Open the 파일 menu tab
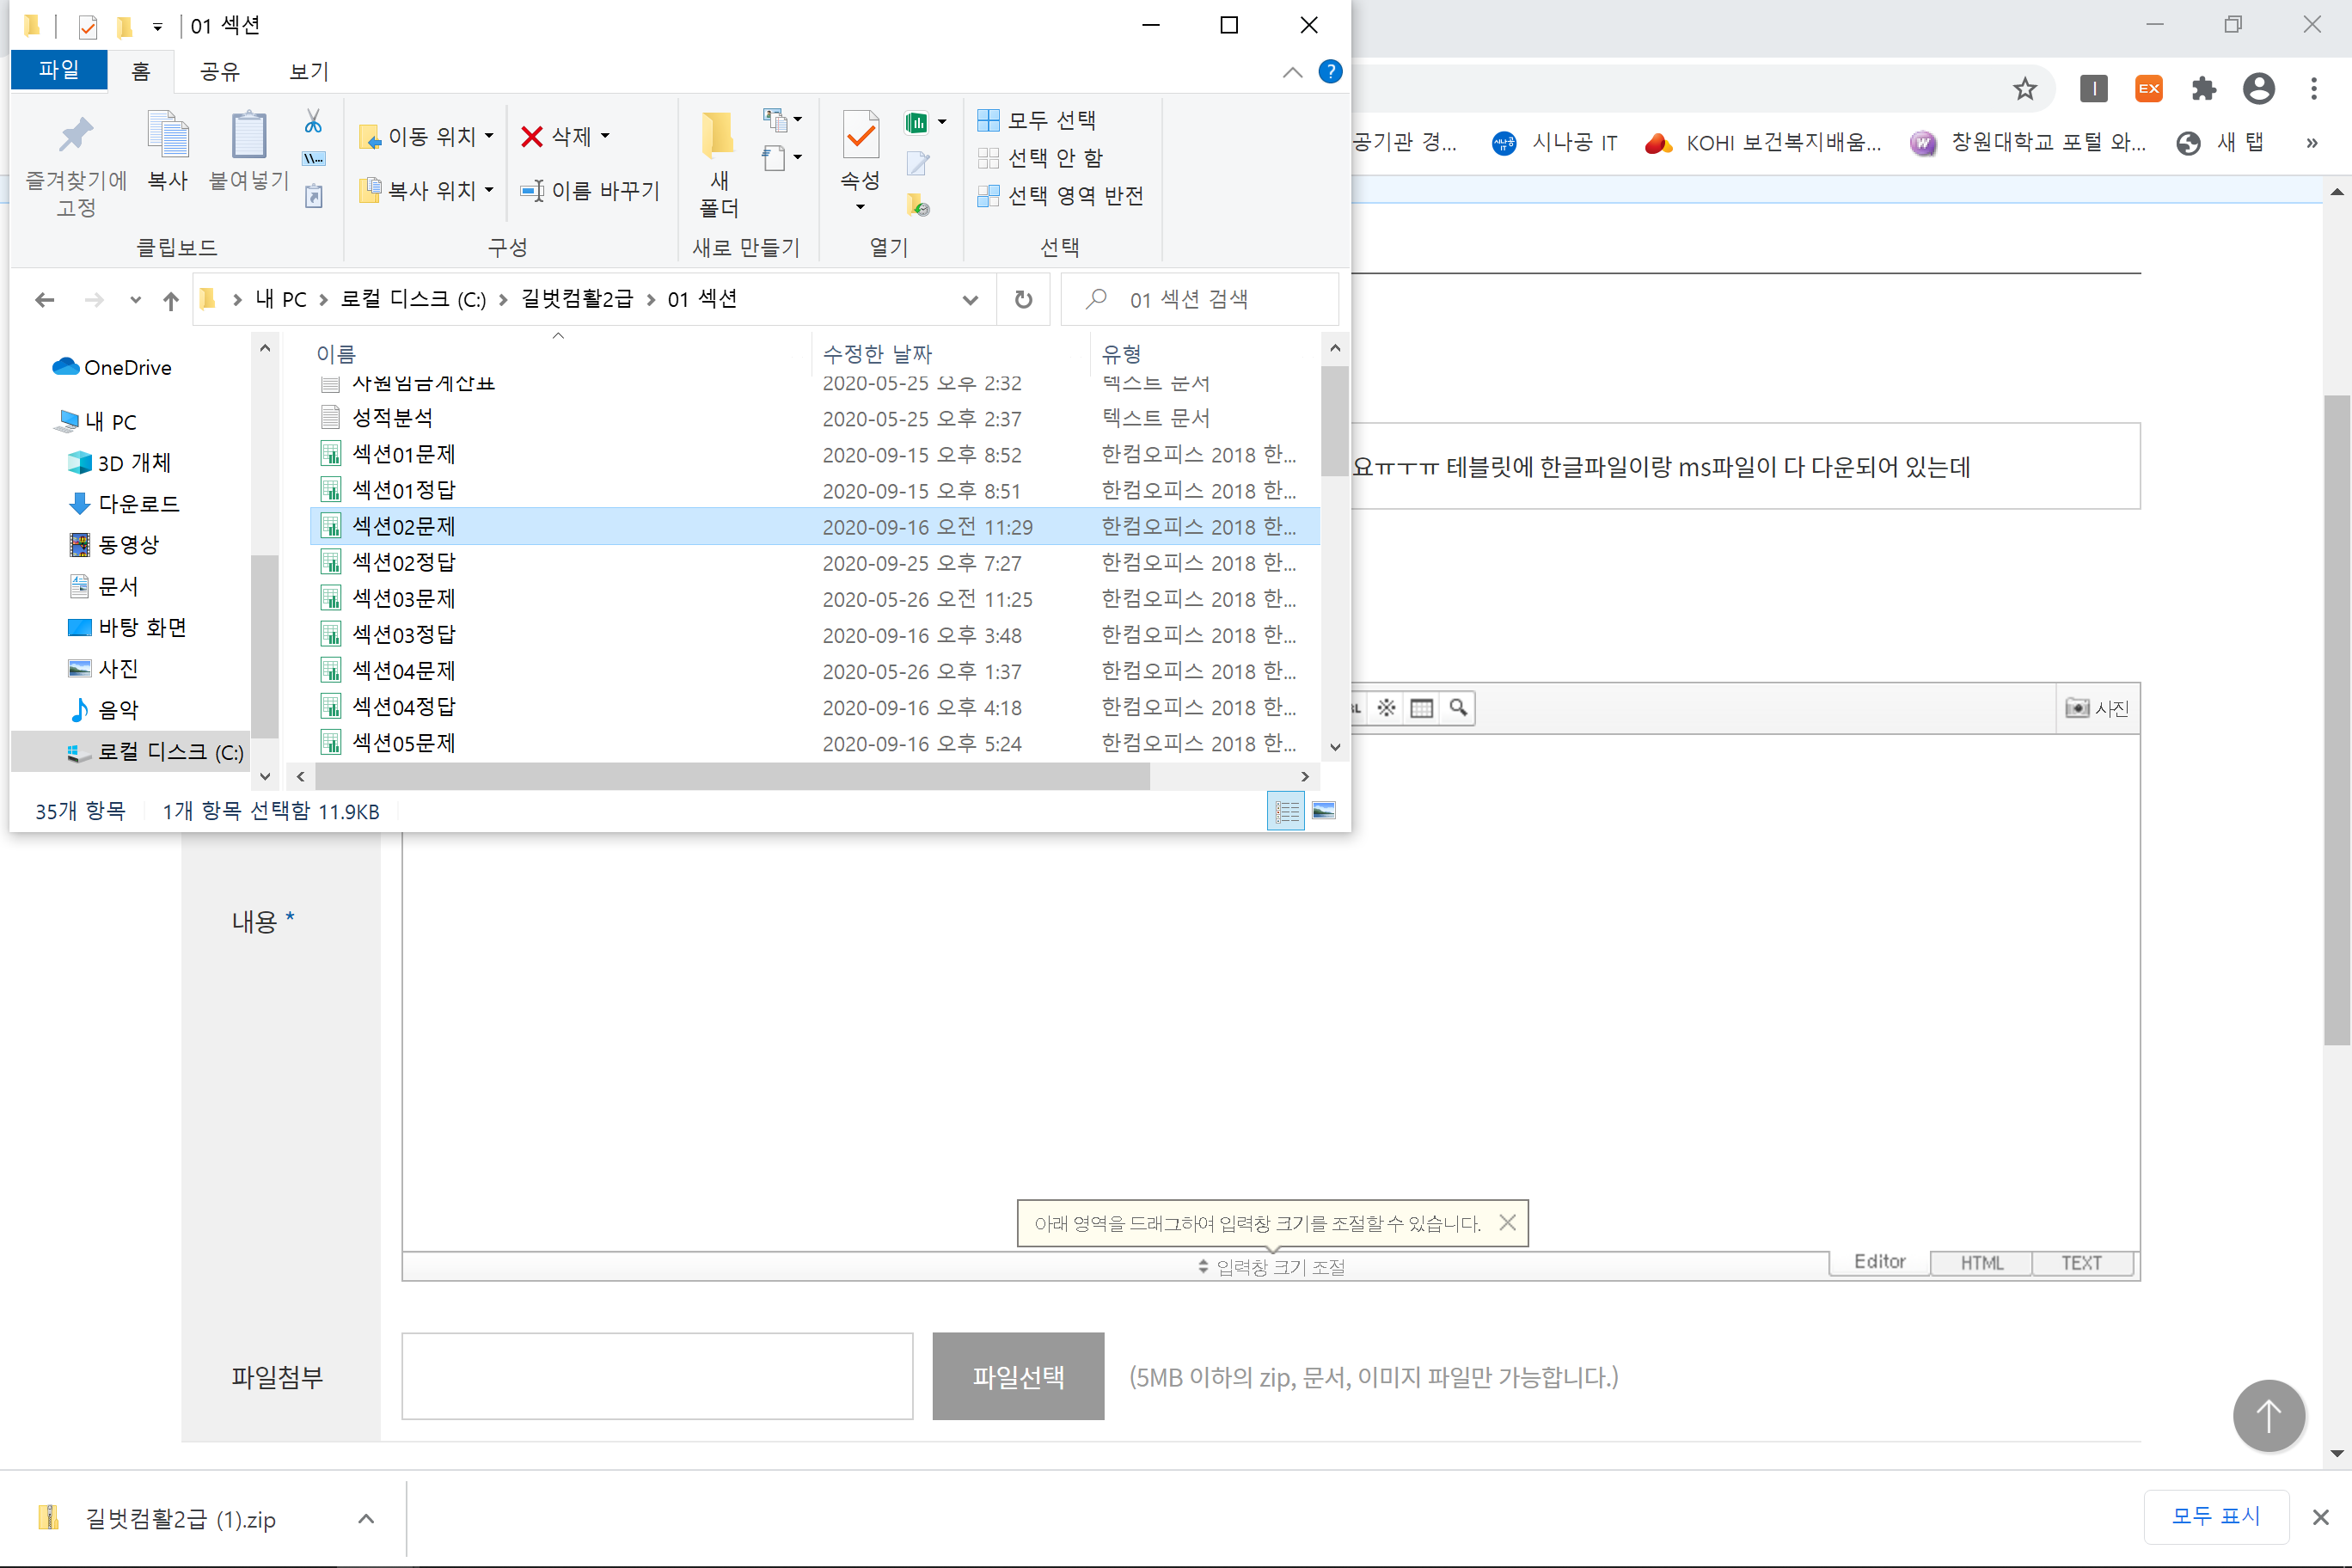 pos(58,71)
